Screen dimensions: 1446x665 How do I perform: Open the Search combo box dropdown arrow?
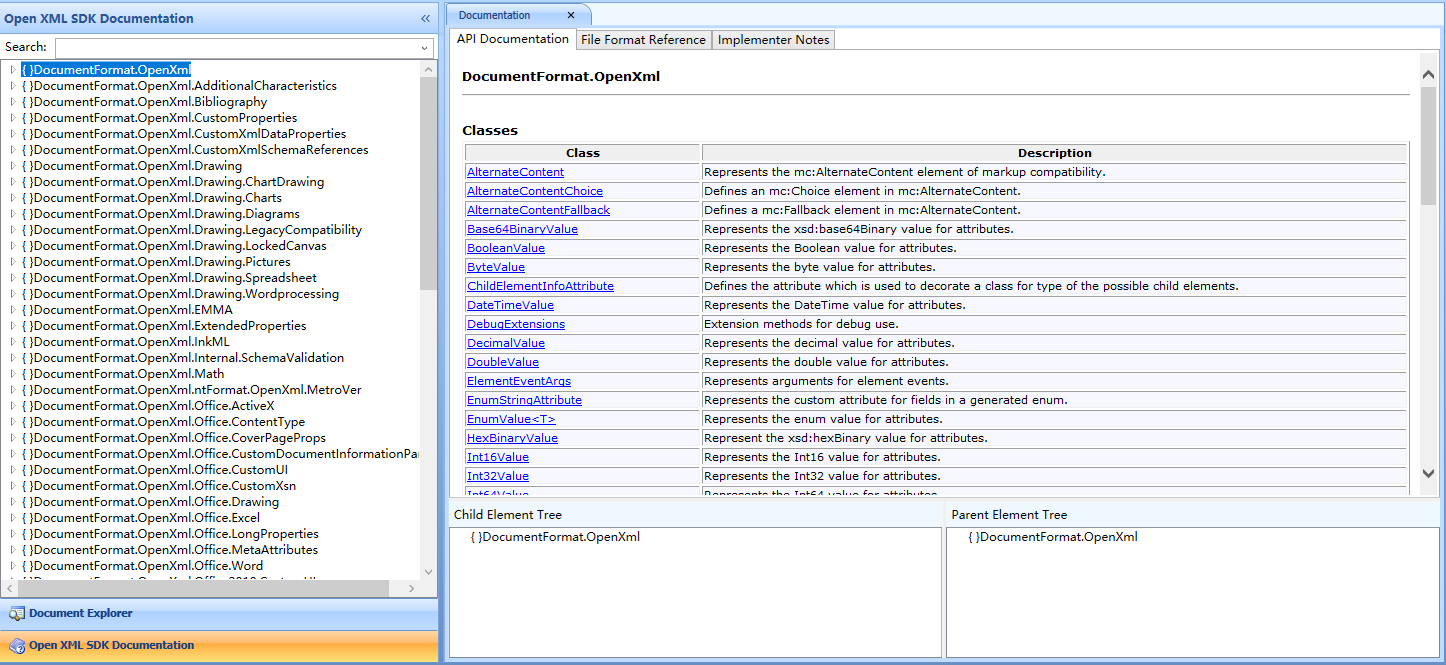pos(425,48)
